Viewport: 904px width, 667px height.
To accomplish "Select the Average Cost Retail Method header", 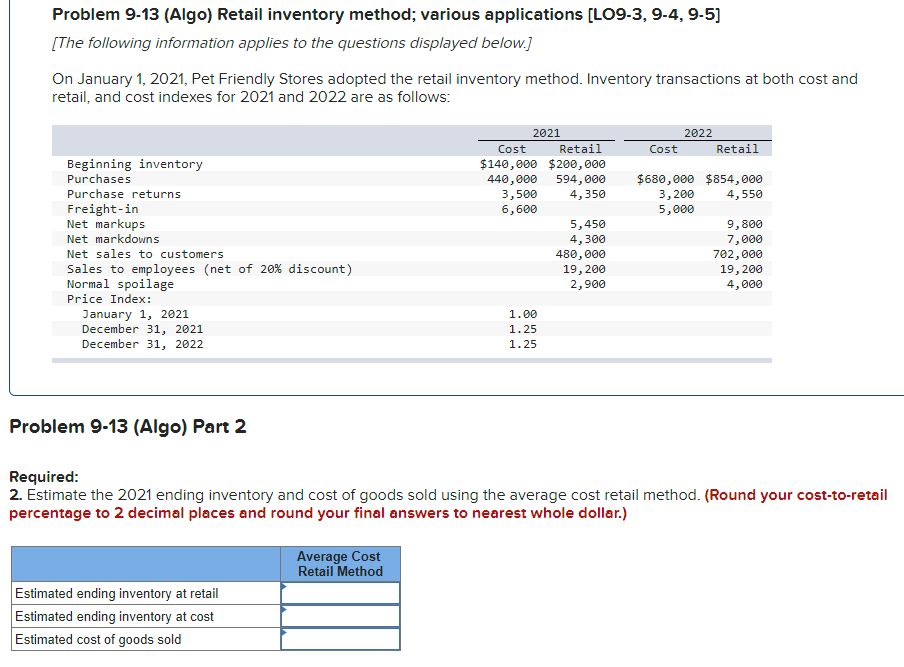I will click(340, 564).
